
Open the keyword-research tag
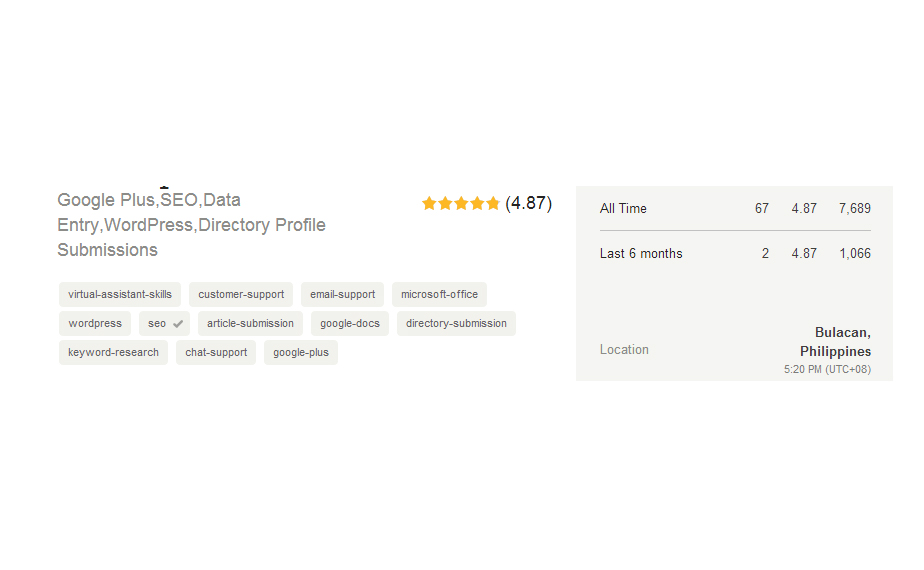point(113,353)
